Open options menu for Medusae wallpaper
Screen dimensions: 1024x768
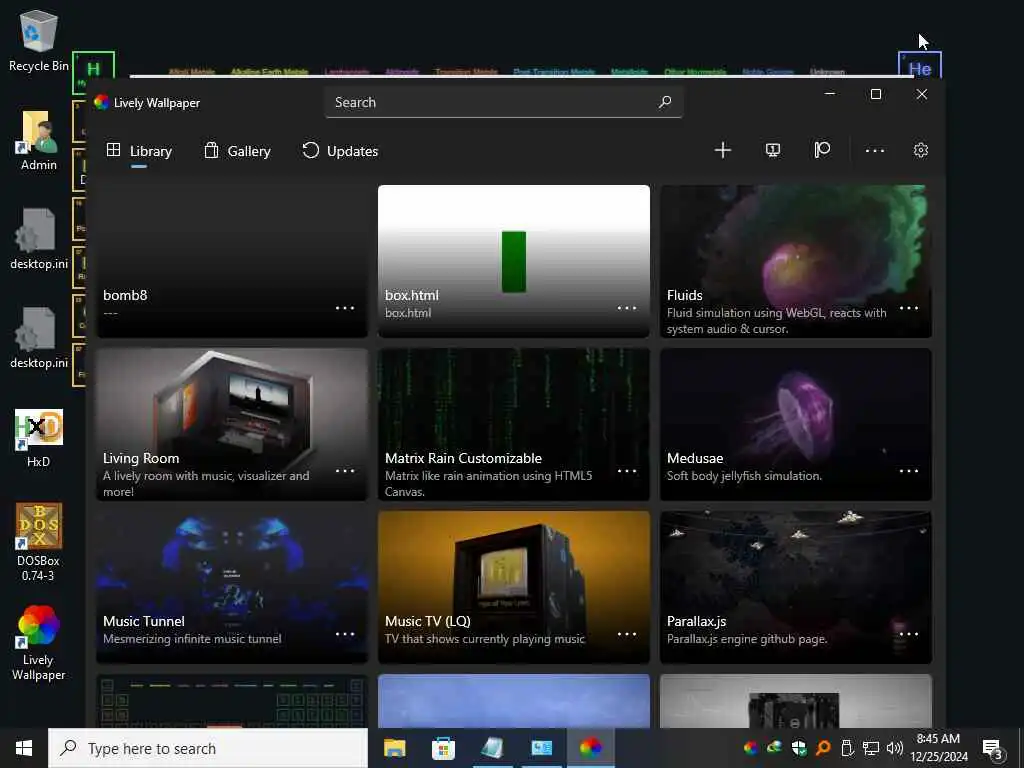coord(909,471)
